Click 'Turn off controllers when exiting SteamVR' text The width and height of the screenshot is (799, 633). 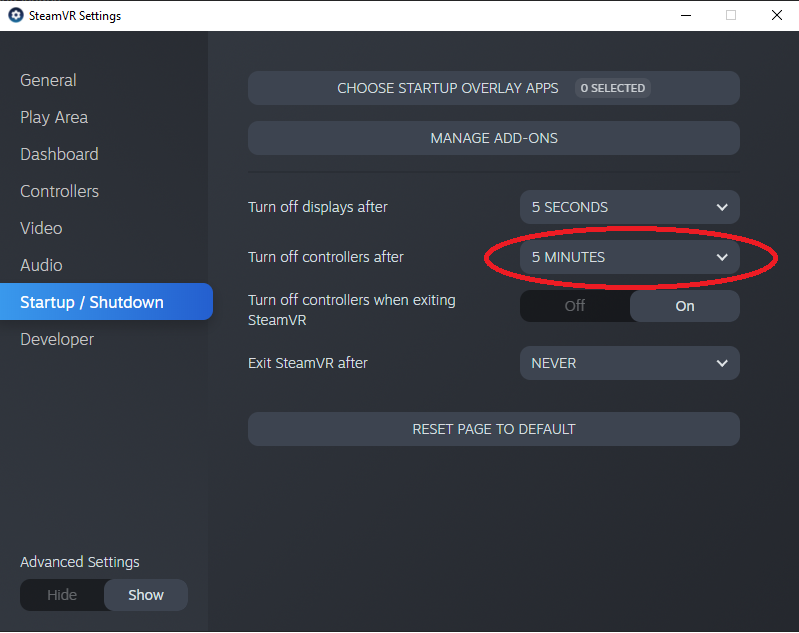tap(352, 310)
